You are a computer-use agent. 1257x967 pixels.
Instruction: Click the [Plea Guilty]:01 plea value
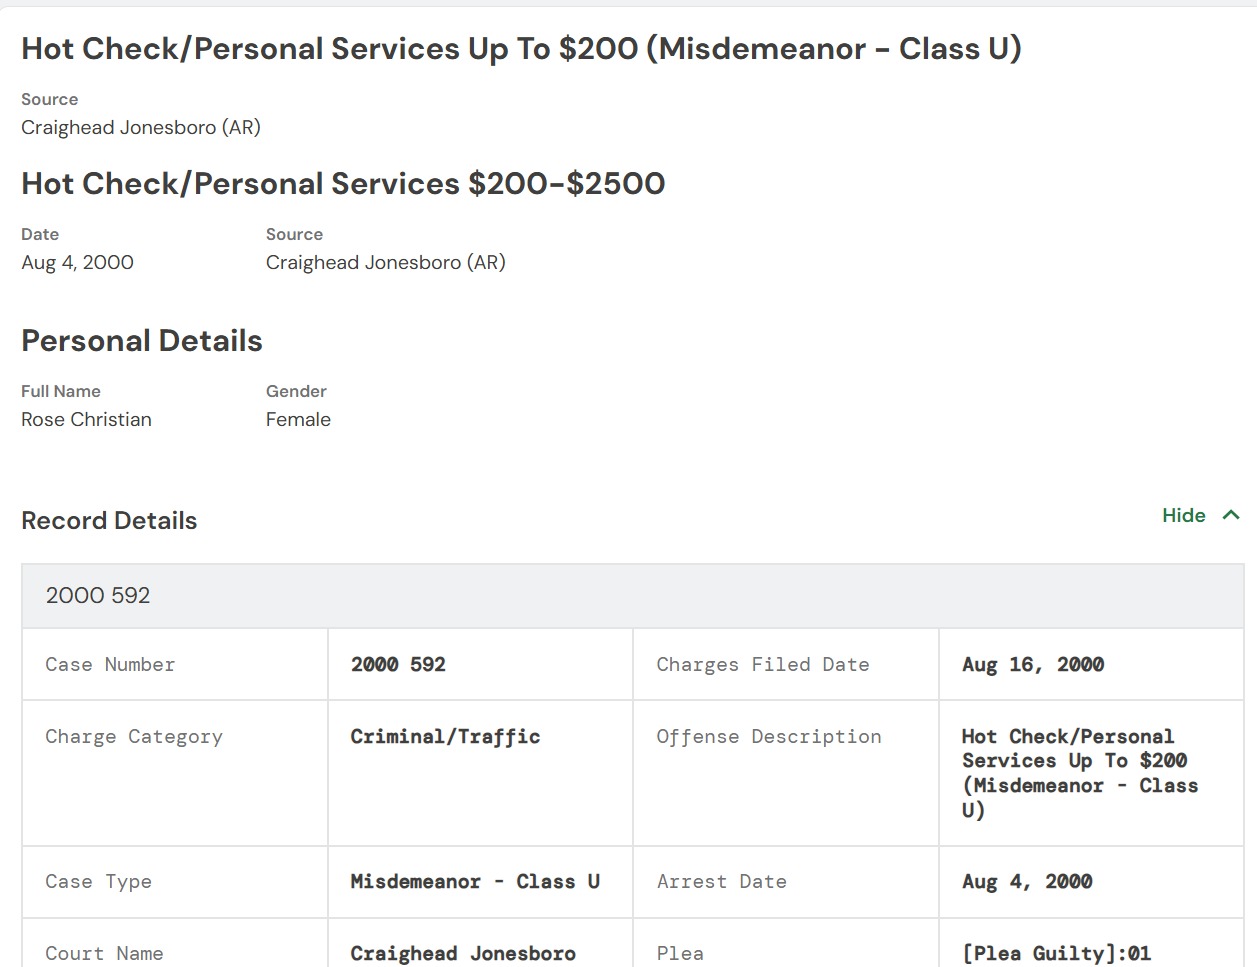[x=1056, y=954]
